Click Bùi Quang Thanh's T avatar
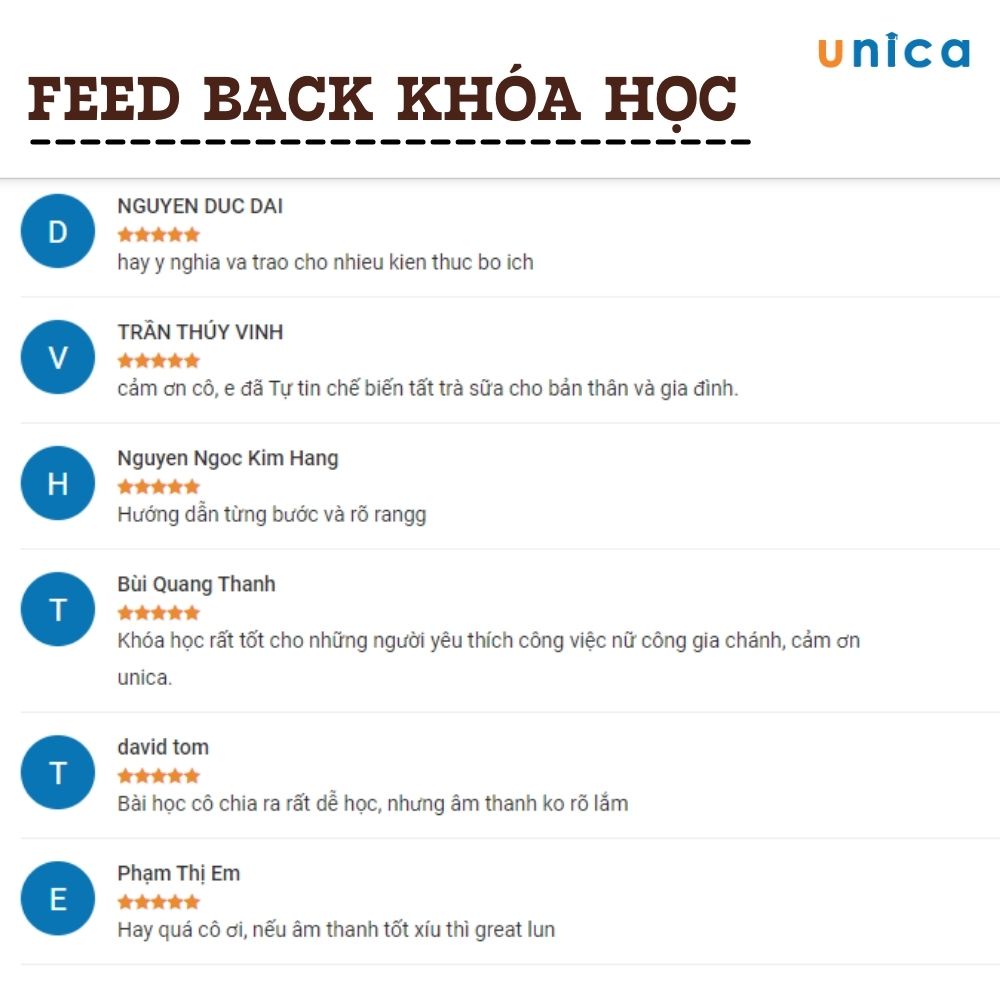The height and width of the screenshot is (1000, 1000). 58,609
